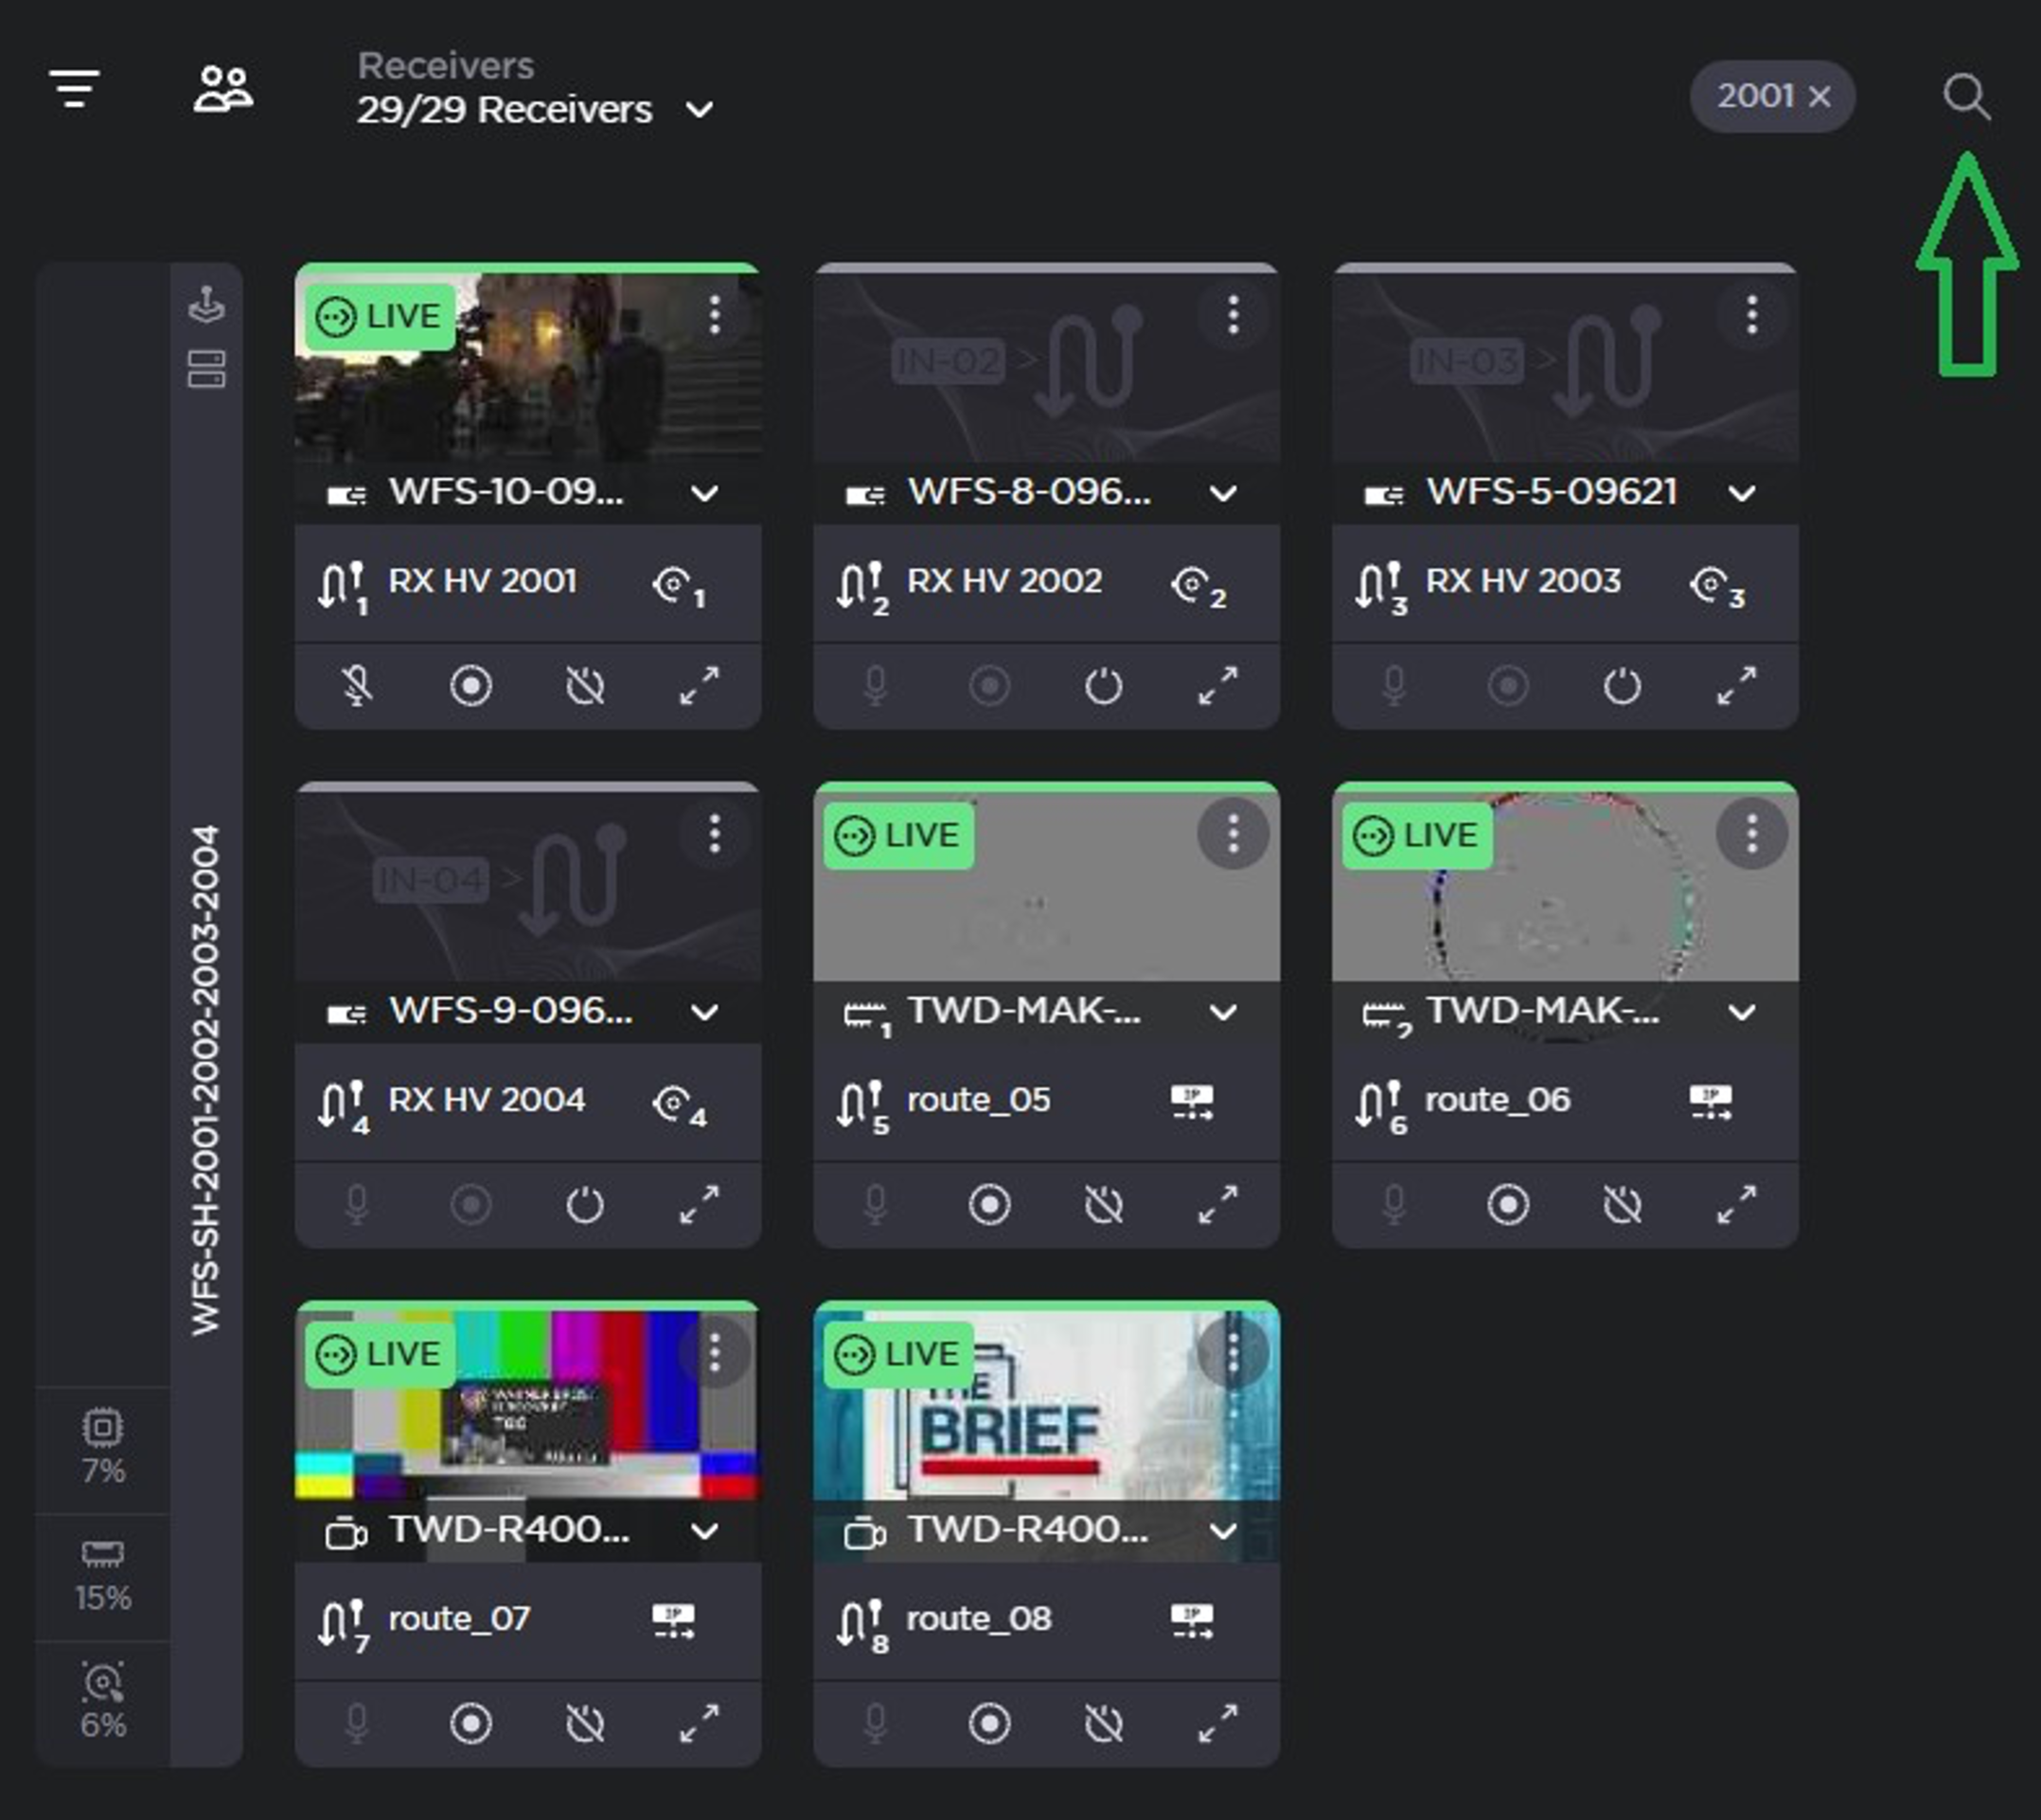Remove the 2001 search filter chip
The width and height of the screenshot is (2041, 1820).
(x=1820, y=97)
